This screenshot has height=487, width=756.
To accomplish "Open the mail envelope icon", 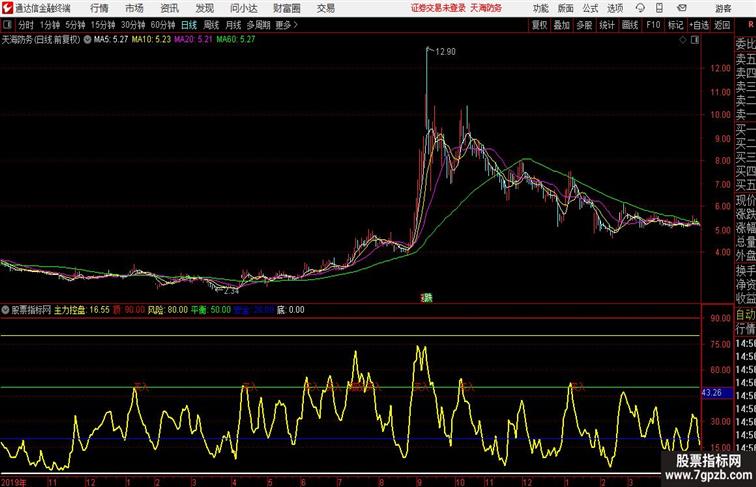I will click(x=682, y=8).
